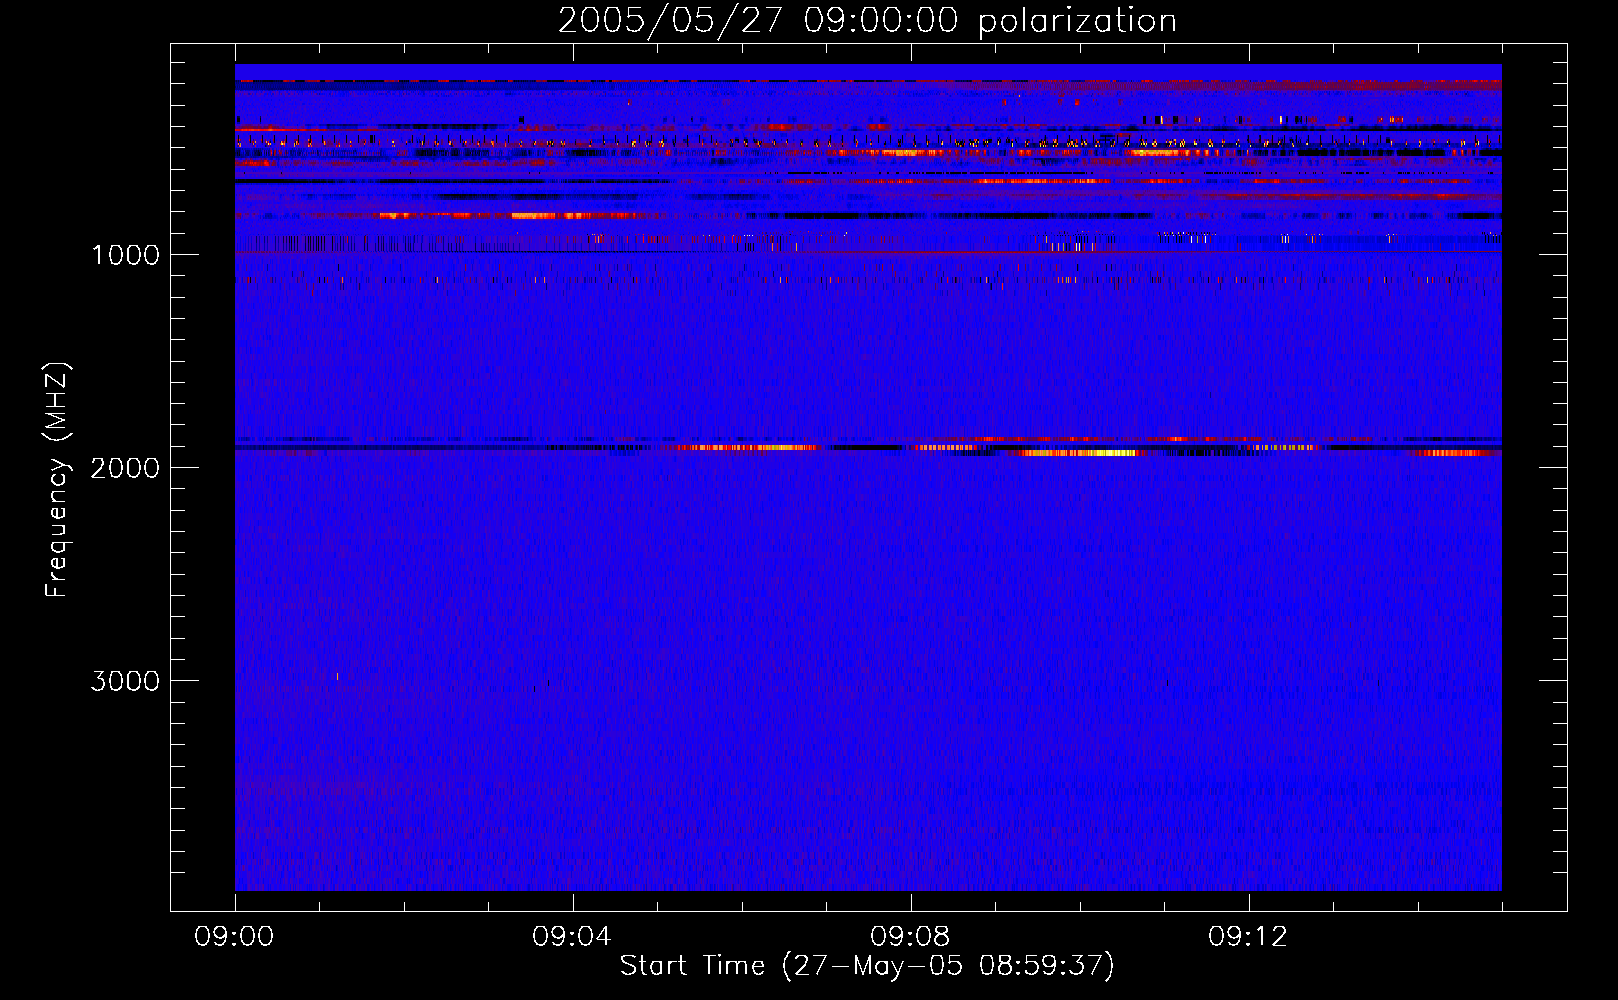The image size is (1618, 1000).
Task: Click the 09:12 time tick label
Action: pos(1248,937)
